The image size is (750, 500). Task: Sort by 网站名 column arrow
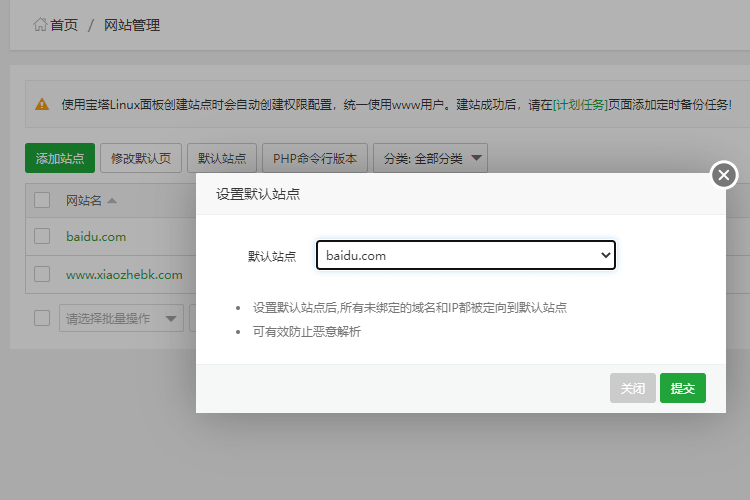click(x=112, y=200)
